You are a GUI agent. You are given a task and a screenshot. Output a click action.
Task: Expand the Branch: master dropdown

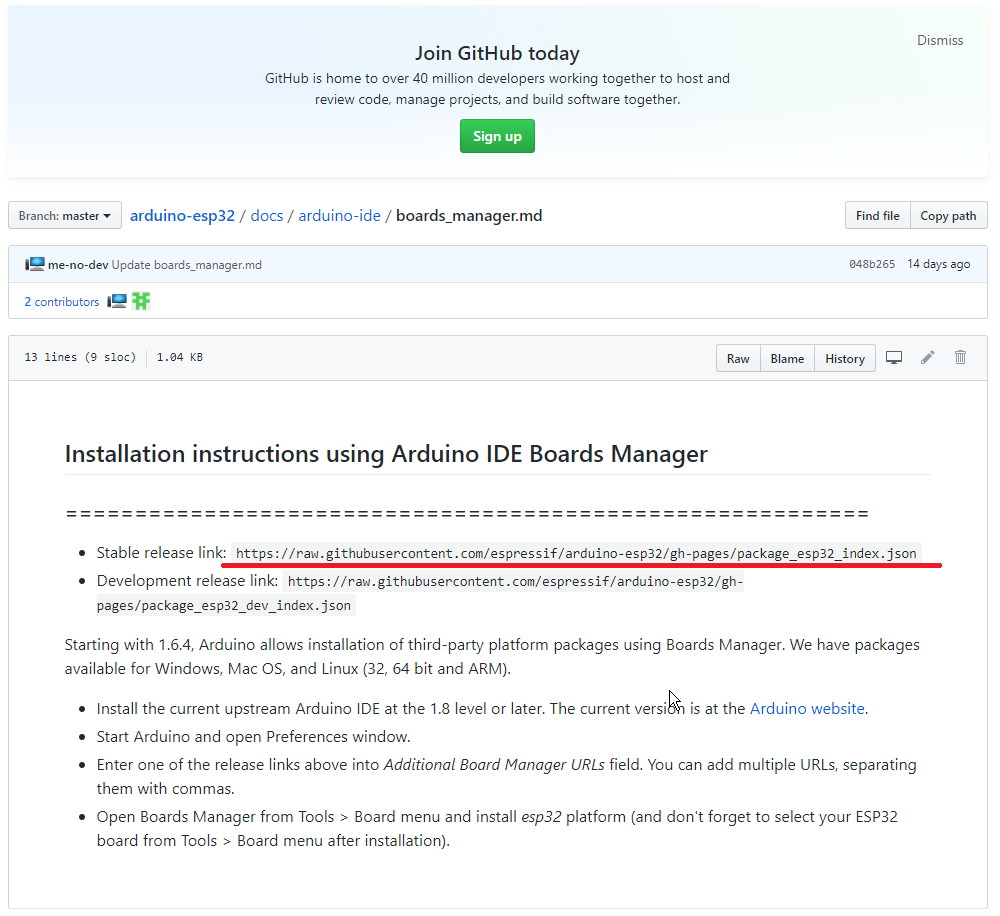65,216
